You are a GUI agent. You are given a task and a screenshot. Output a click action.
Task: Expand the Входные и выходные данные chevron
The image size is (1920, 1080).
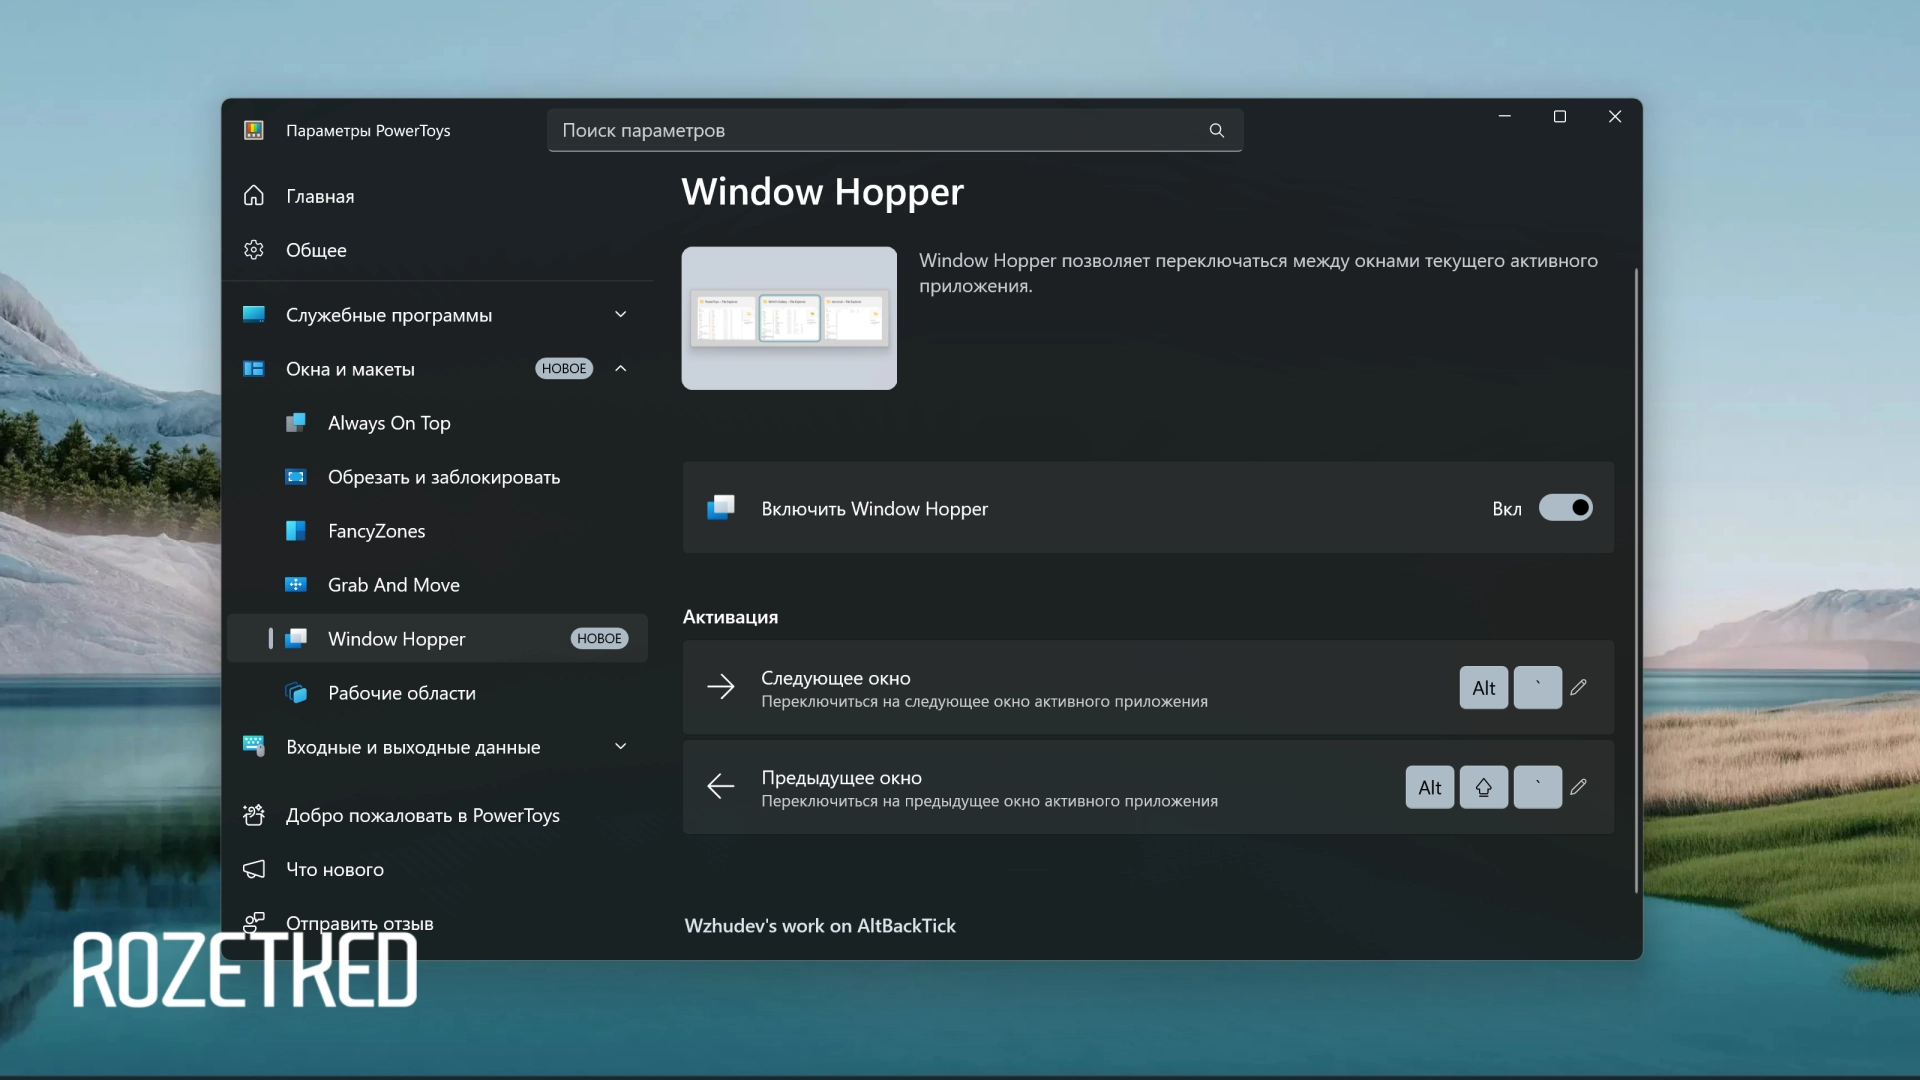click(621, 746)
